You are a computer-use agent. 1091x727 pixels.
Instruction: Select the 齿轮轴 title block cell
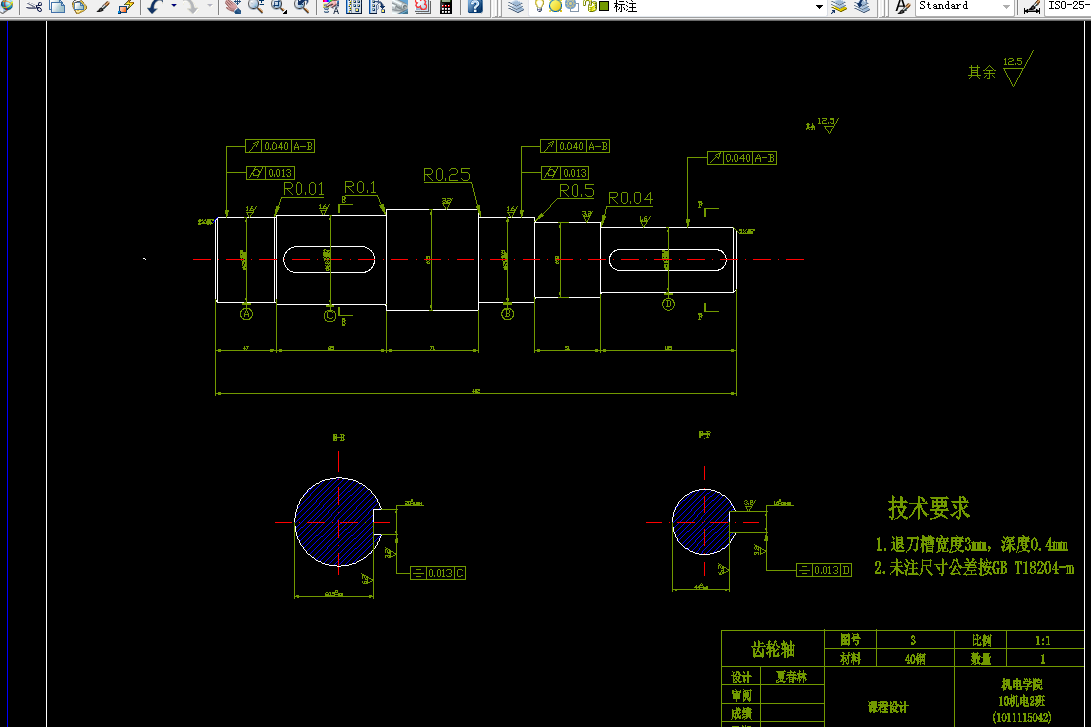(773, 649)
